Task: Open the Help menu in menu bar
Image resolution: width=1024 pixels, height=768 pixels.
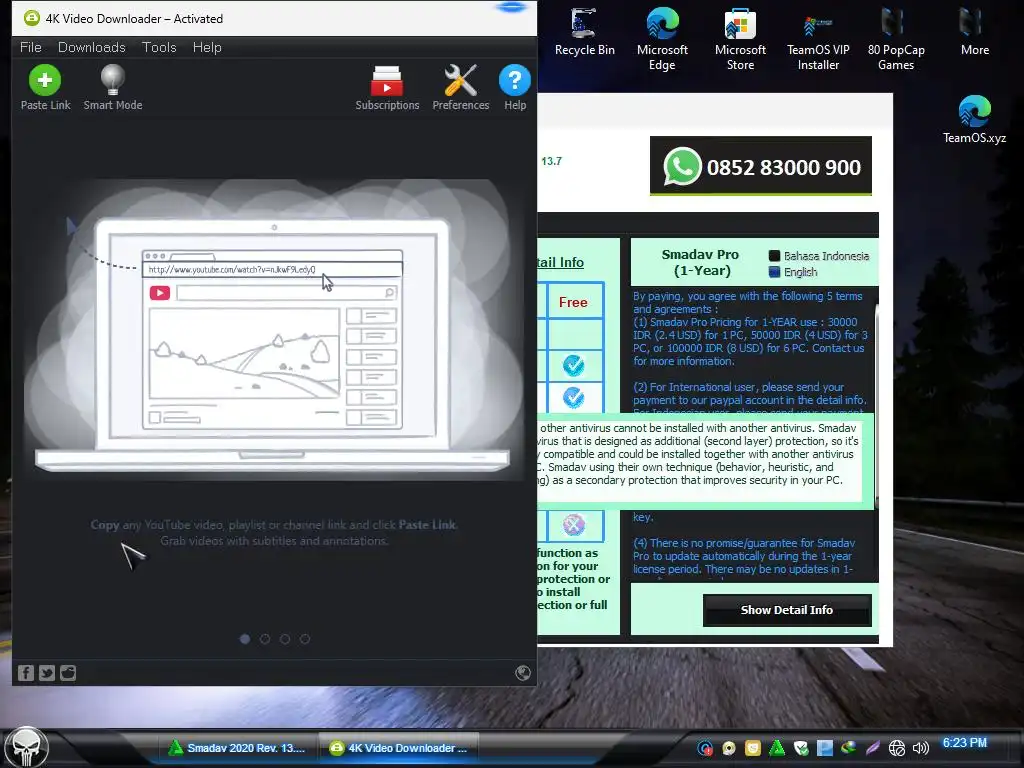Action: [207, 47]
